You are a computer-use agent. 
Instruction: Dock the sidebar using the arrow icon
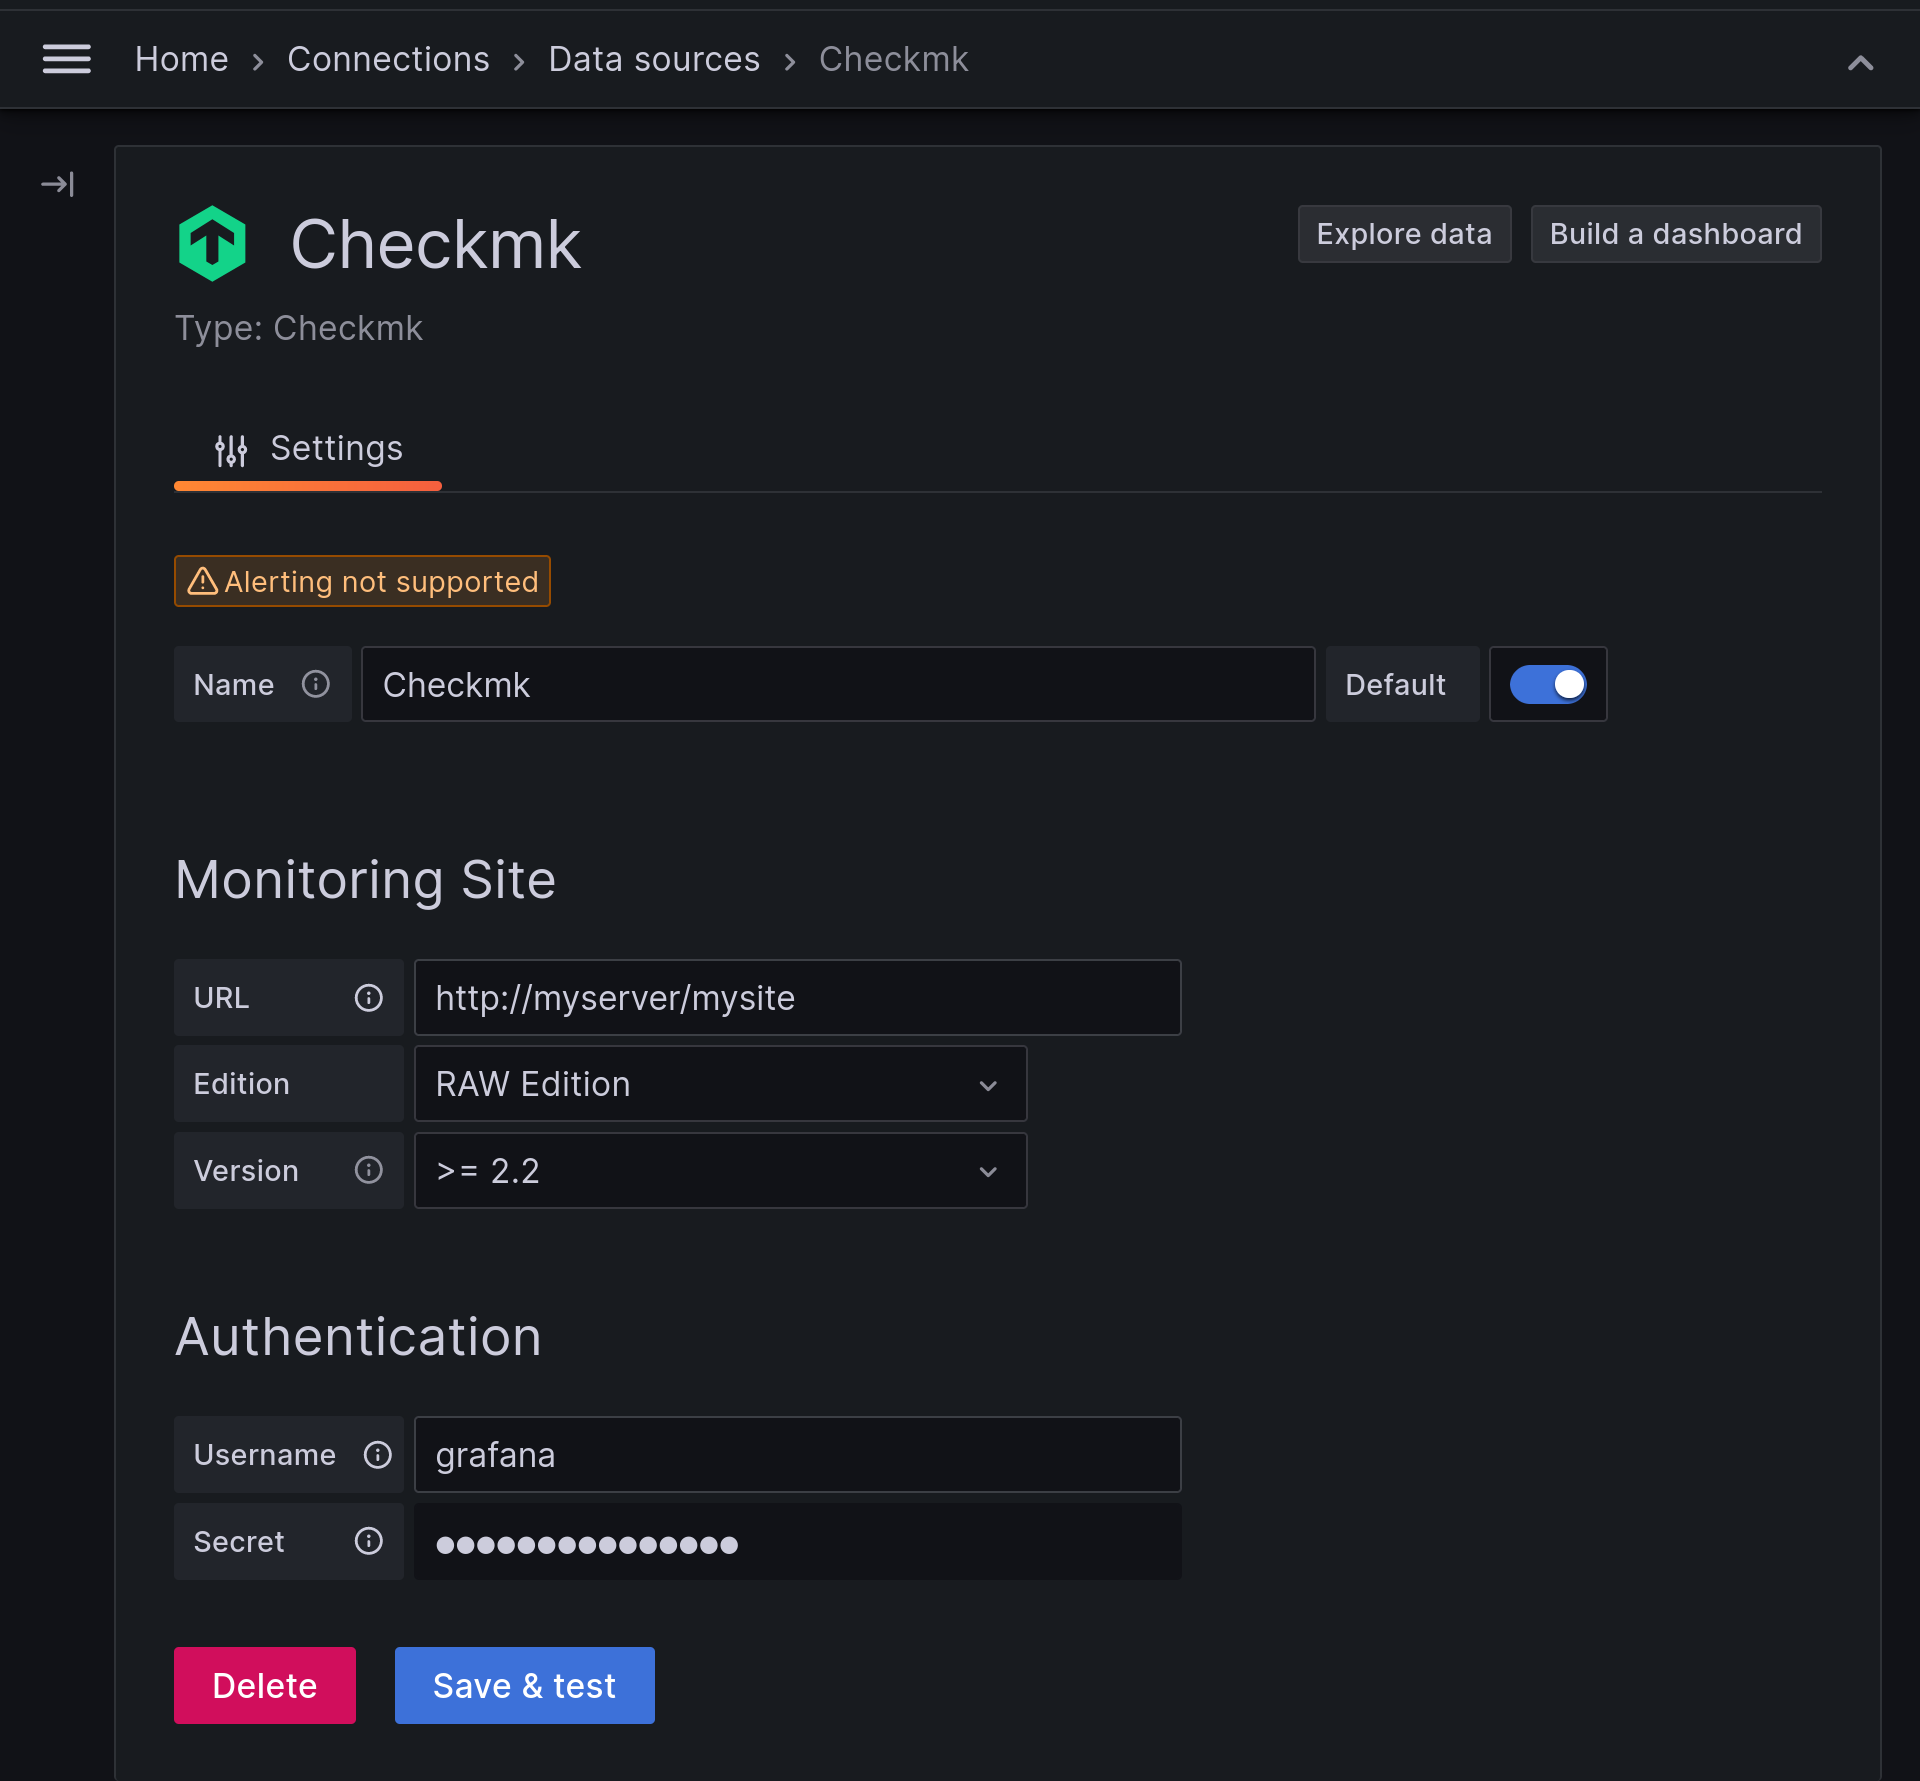[58, 184]
